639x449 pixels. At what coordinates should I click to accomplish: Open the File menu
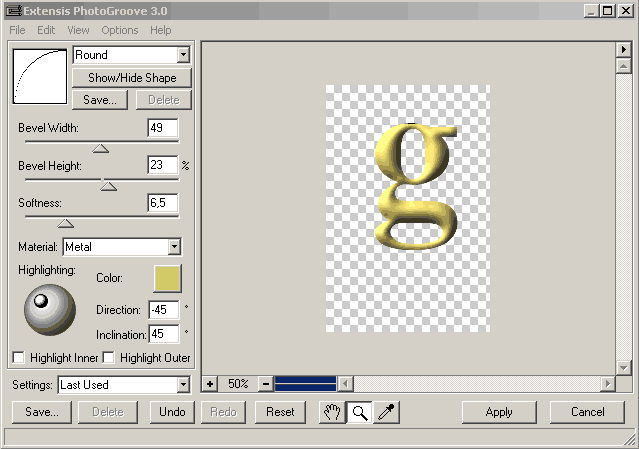[17, 30]
